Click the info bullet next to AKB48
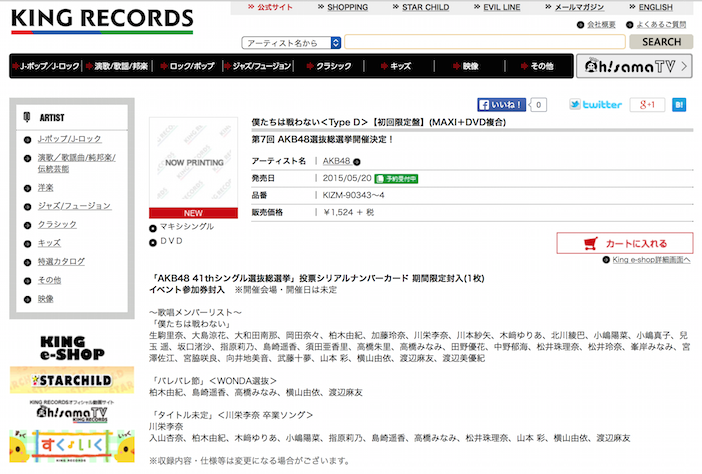Image resolution: width=702 pixels, height=474 pixels. tap(357, 162)
